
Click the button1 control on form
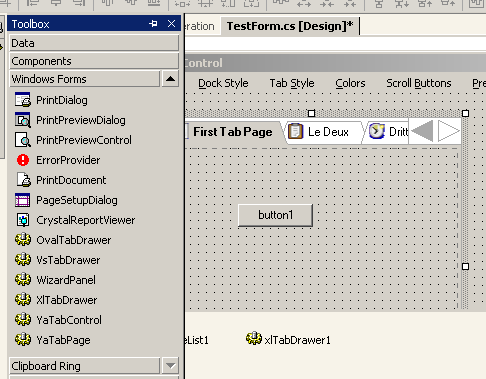[275, 215]
